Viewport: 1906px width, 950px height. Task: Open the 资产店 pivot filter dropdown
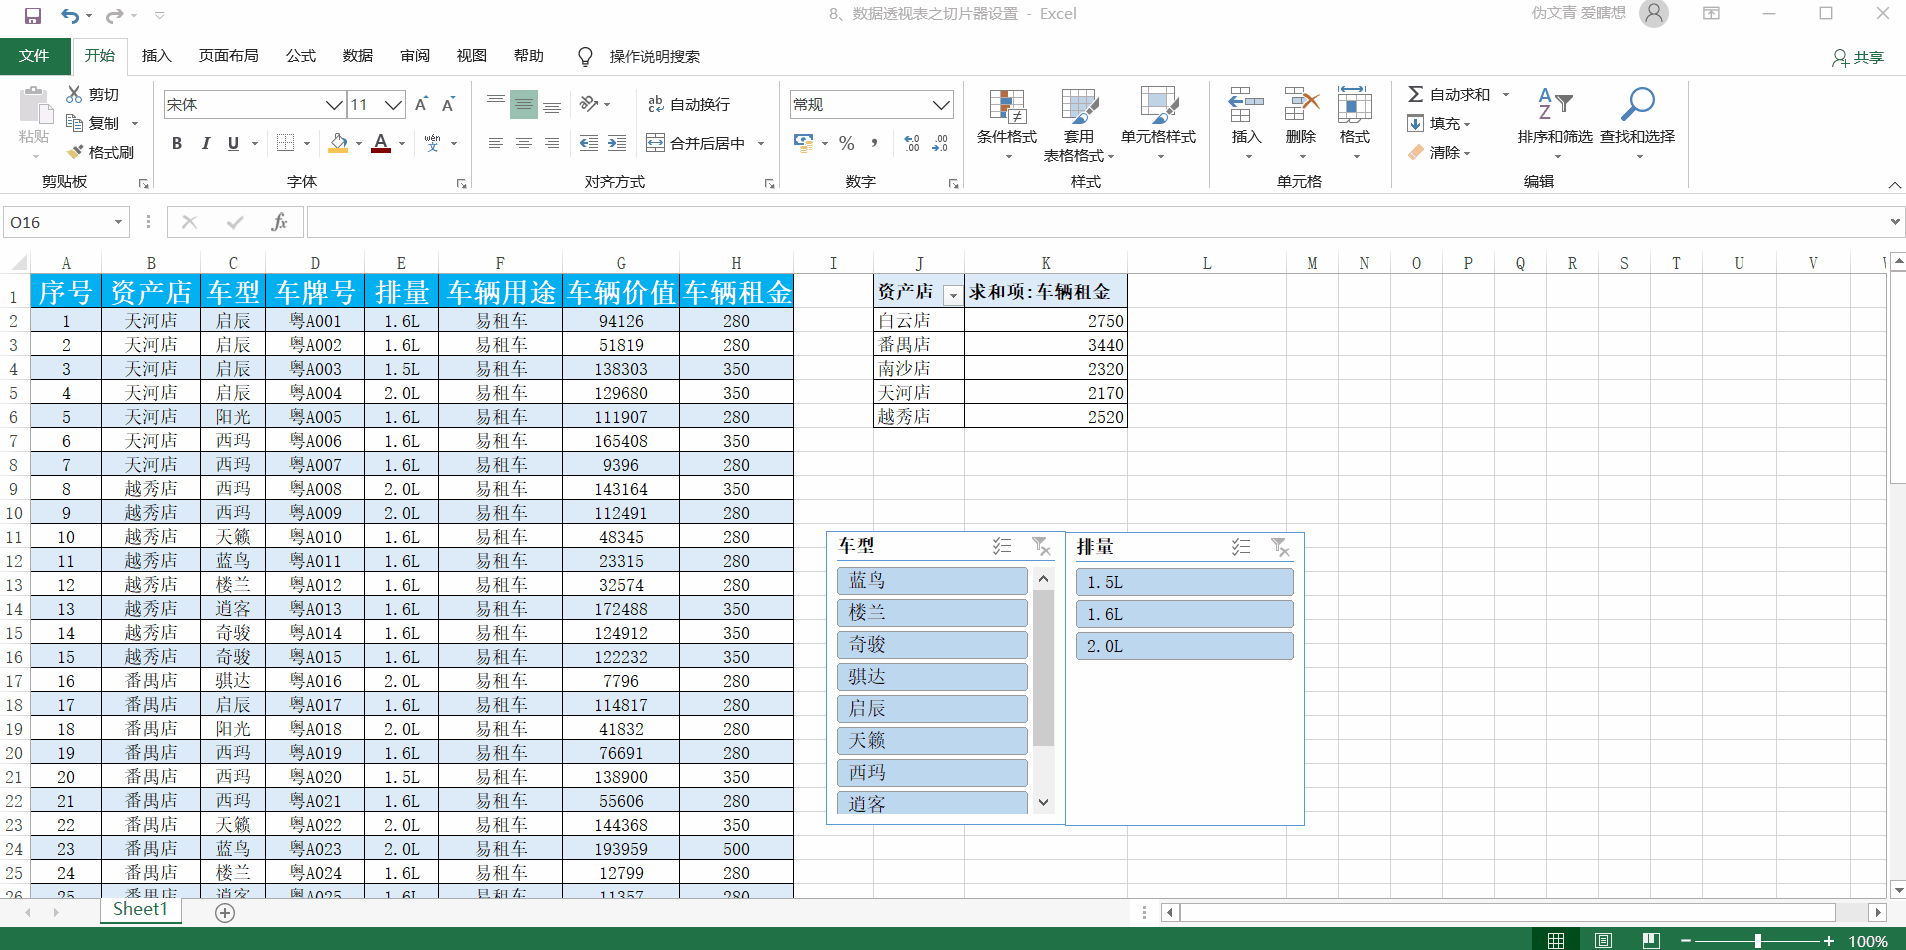(x=953, y=294)
